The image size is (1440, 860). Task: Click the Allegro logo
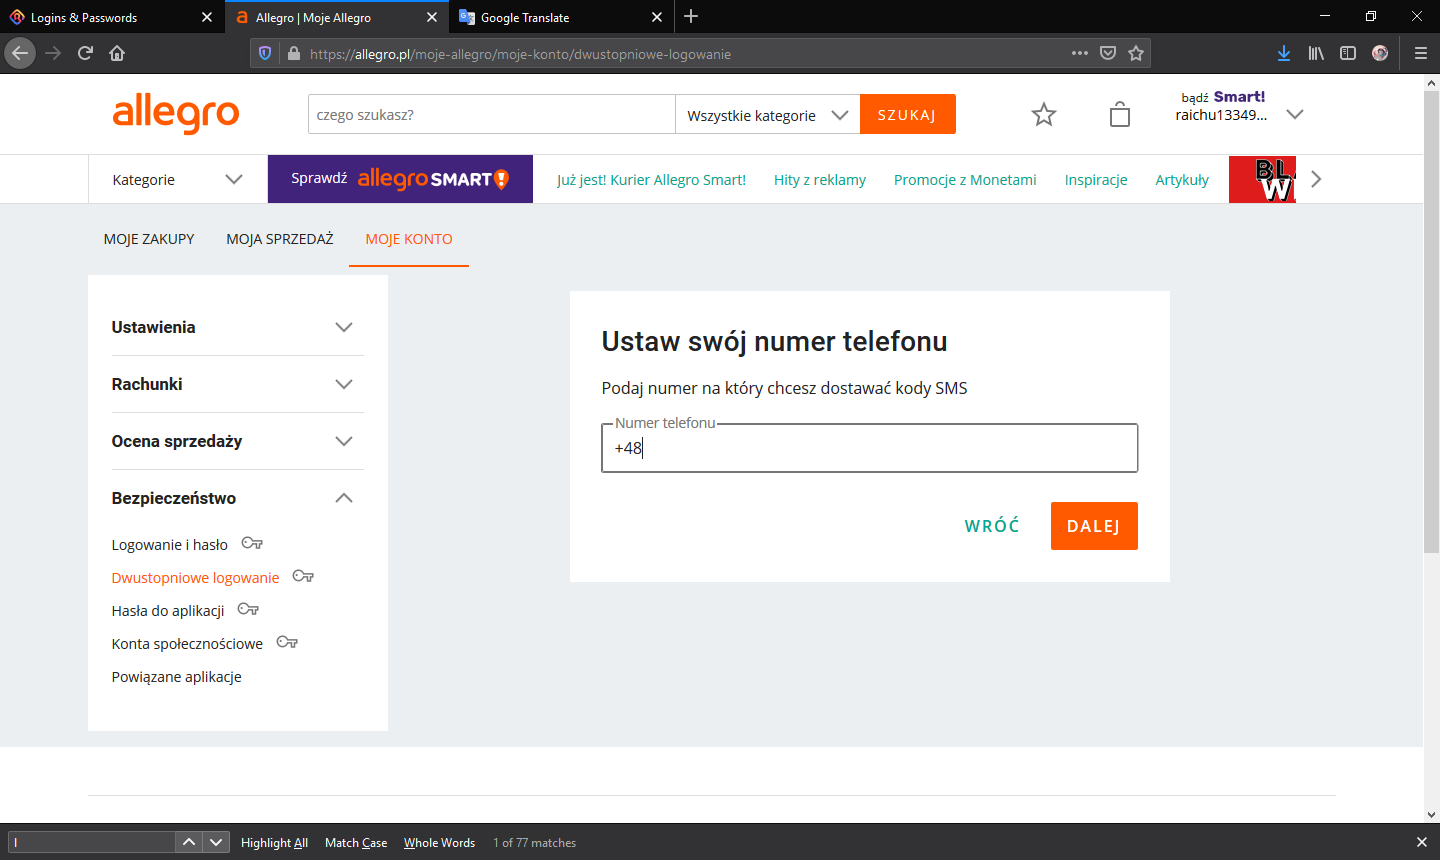coord(176,114)
